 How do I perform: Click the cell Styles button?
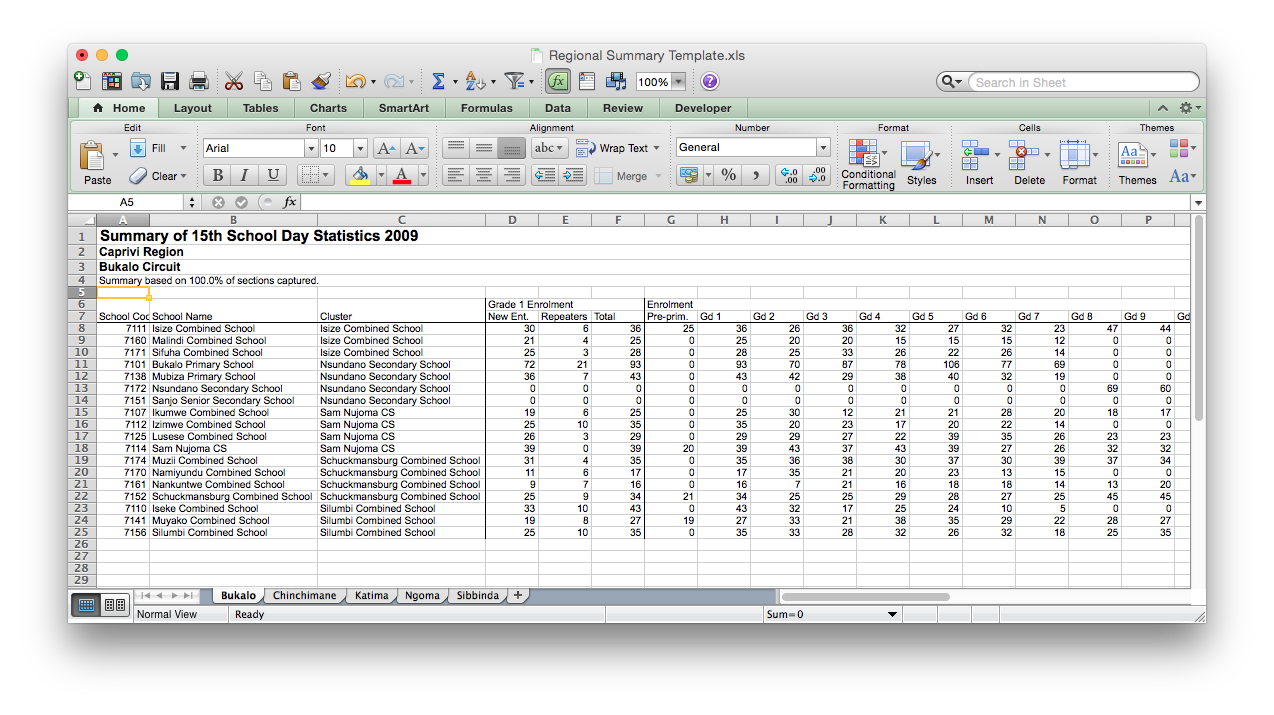[x=921, y=163]
